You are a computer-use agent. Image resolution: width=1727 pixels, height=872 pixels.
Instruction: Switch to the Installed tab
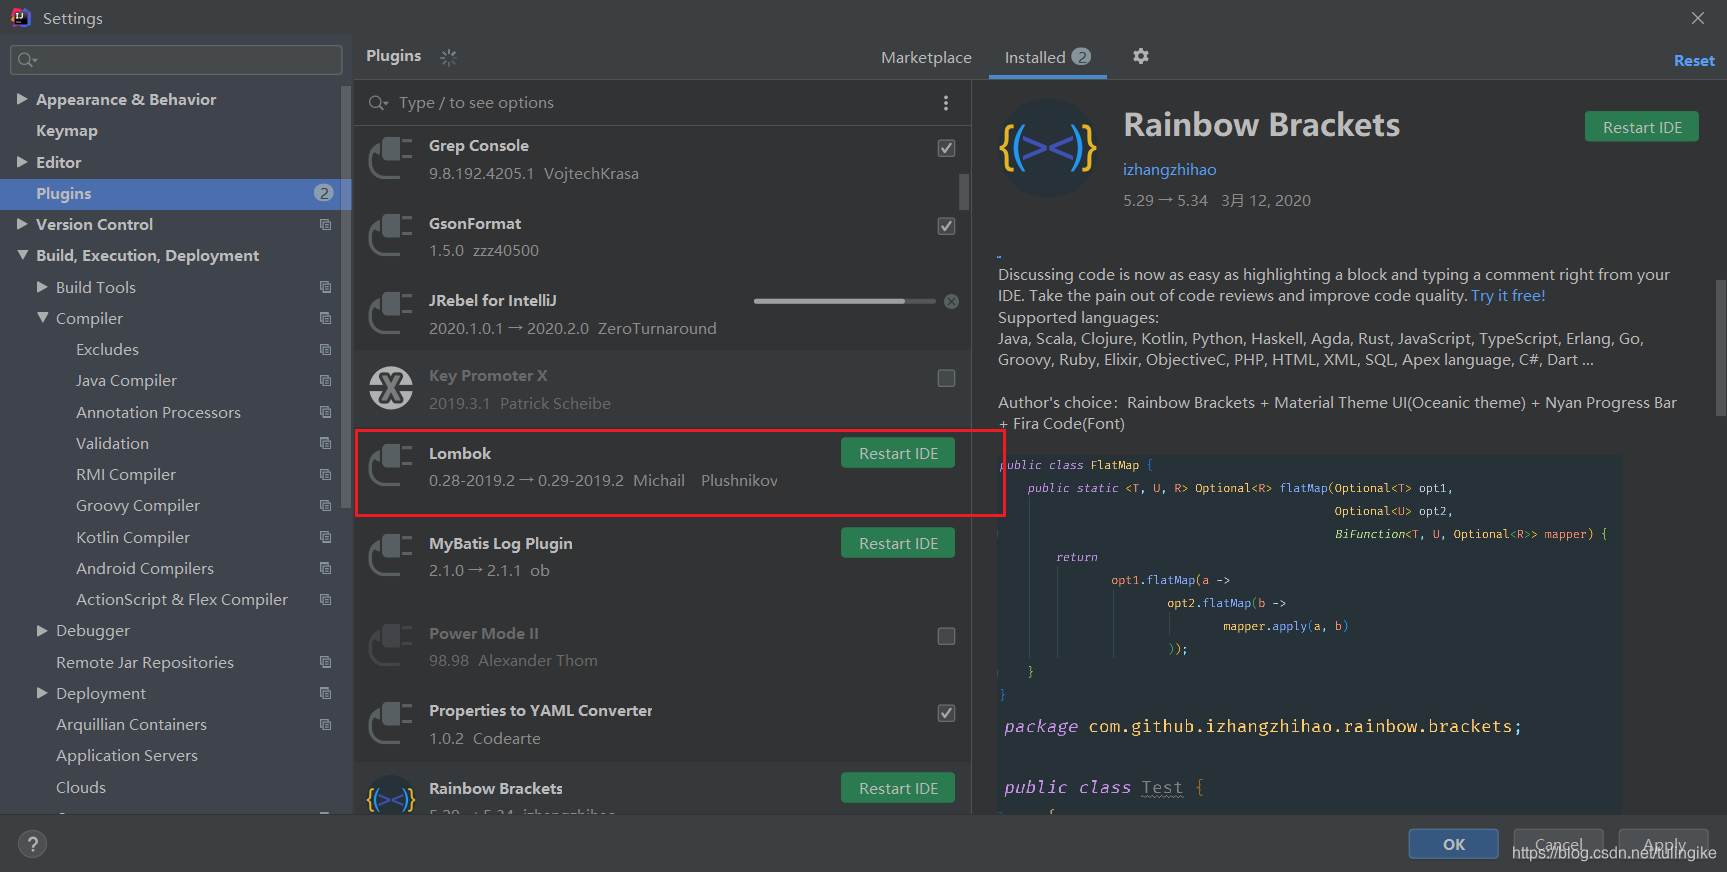(1047, 58)
